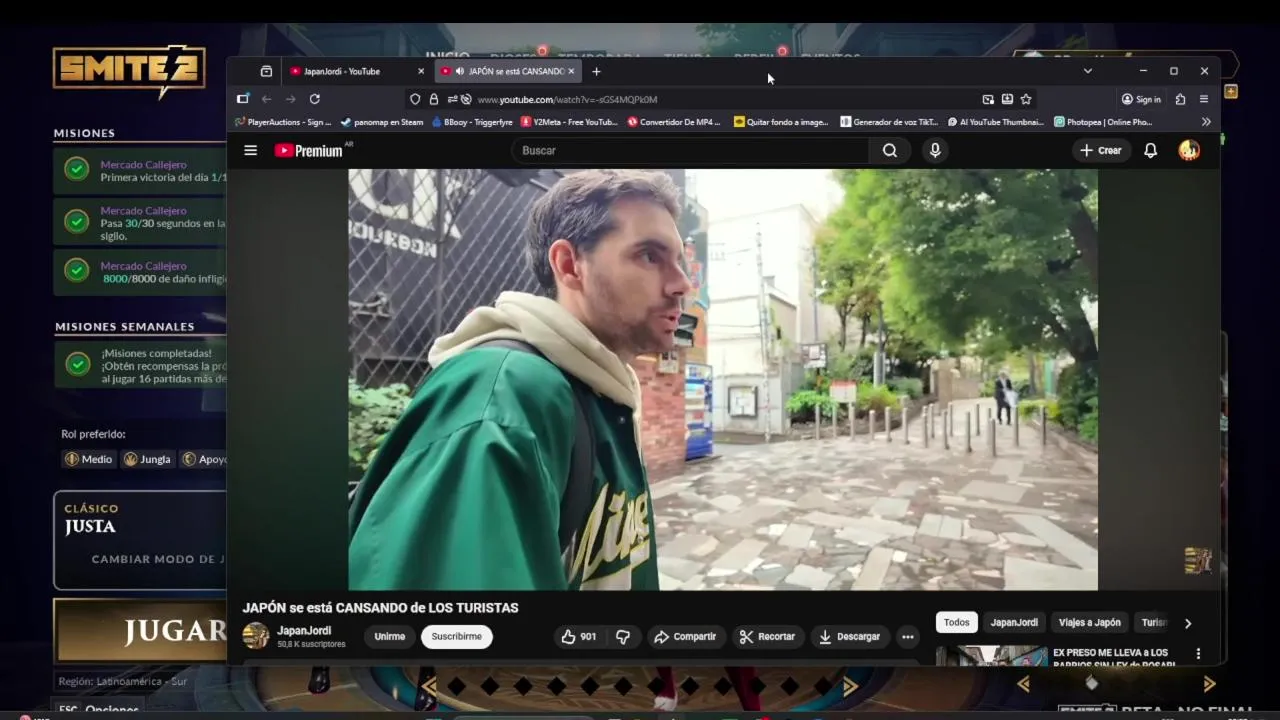Click the save-to-pocket icon in address bar
Viewport: 1280px width, 720px height.
coord(1007,99)
